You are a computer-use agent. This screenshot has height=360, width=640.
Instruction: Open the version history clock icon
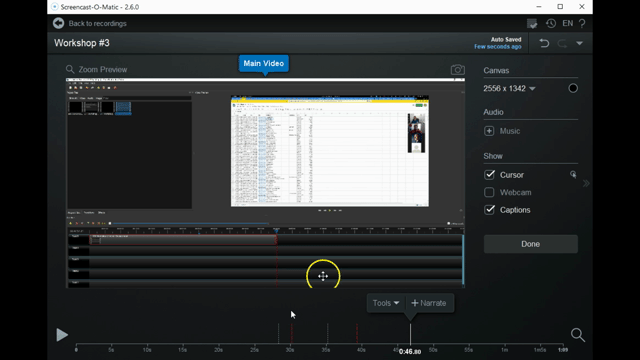point(551,23)
